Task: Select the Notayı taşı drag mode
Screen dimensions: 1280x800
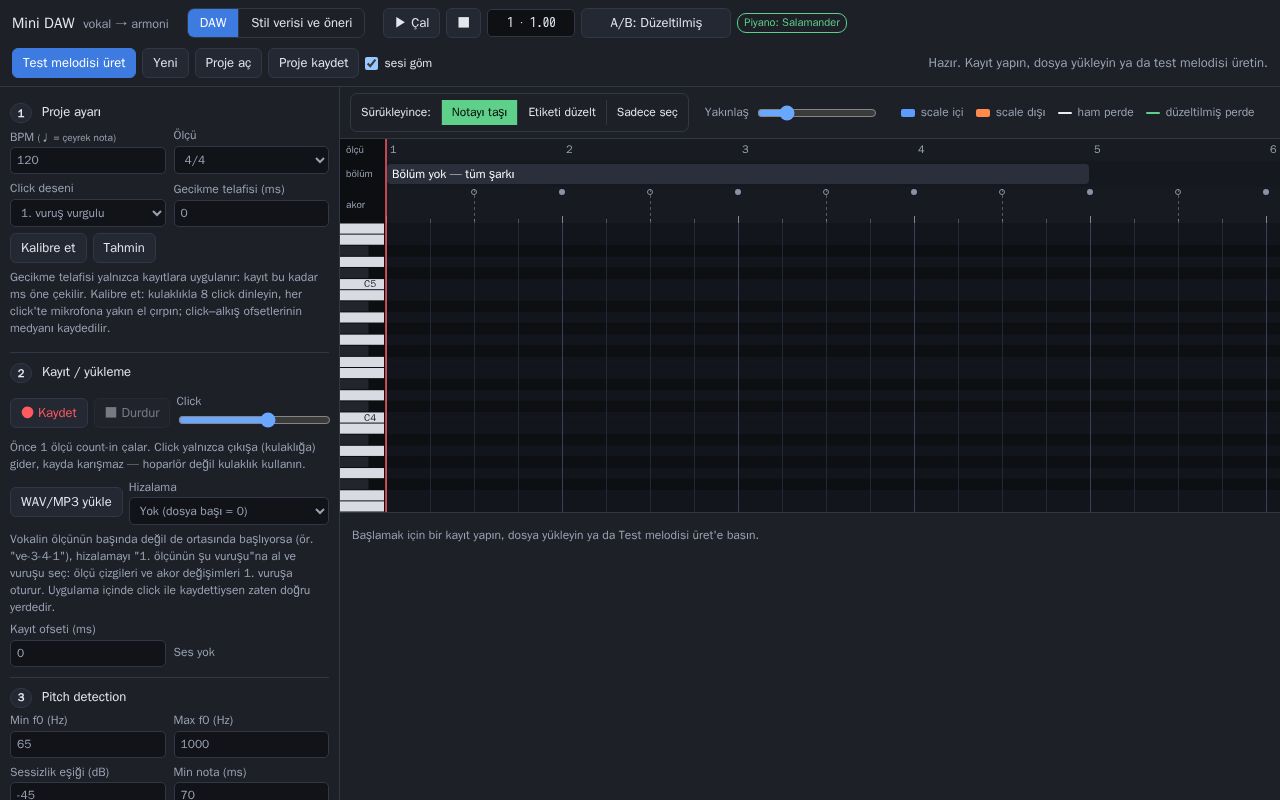Action: coord(479,112)
